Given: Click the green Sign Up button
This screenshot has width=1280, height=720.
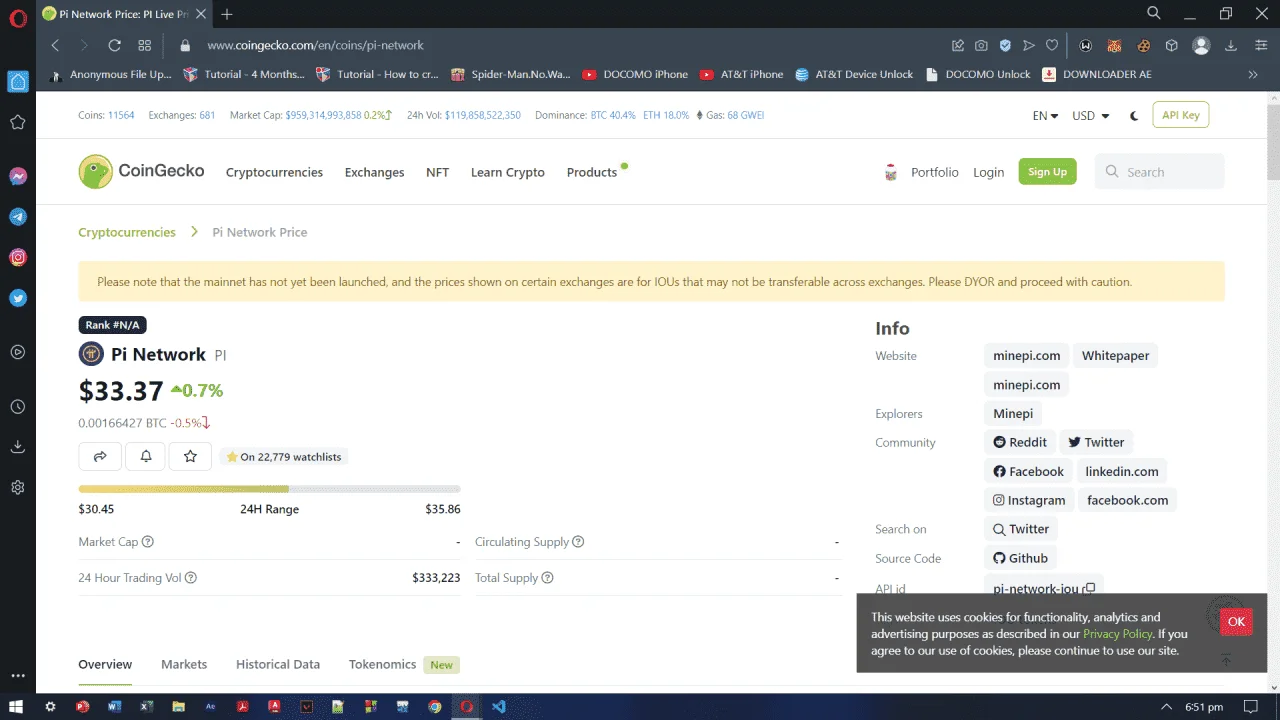Looking at the screenshot, I should (1047, 172).
